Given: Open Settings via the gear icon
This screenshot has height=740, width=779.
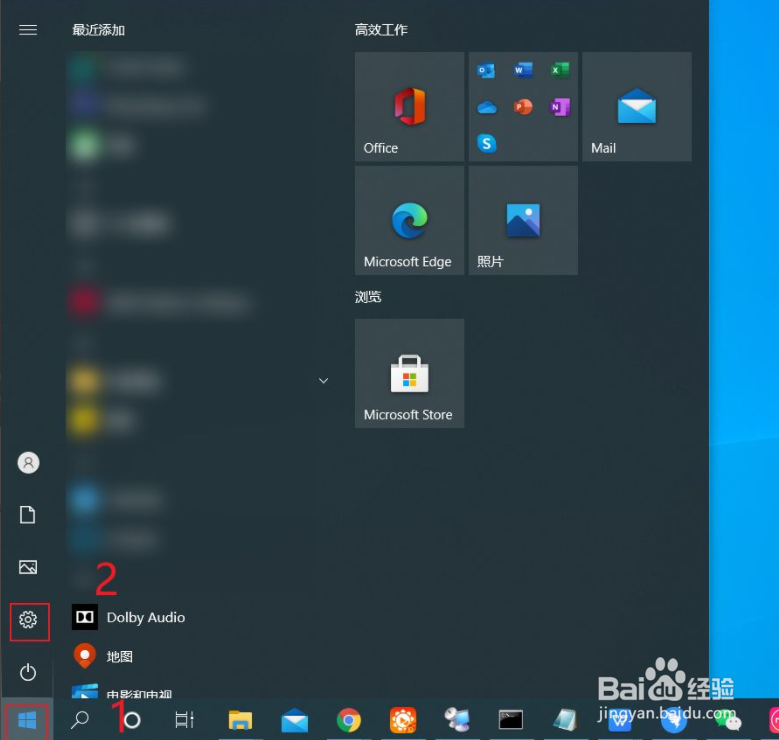Looking at the screenshot, I should (28, 620).
